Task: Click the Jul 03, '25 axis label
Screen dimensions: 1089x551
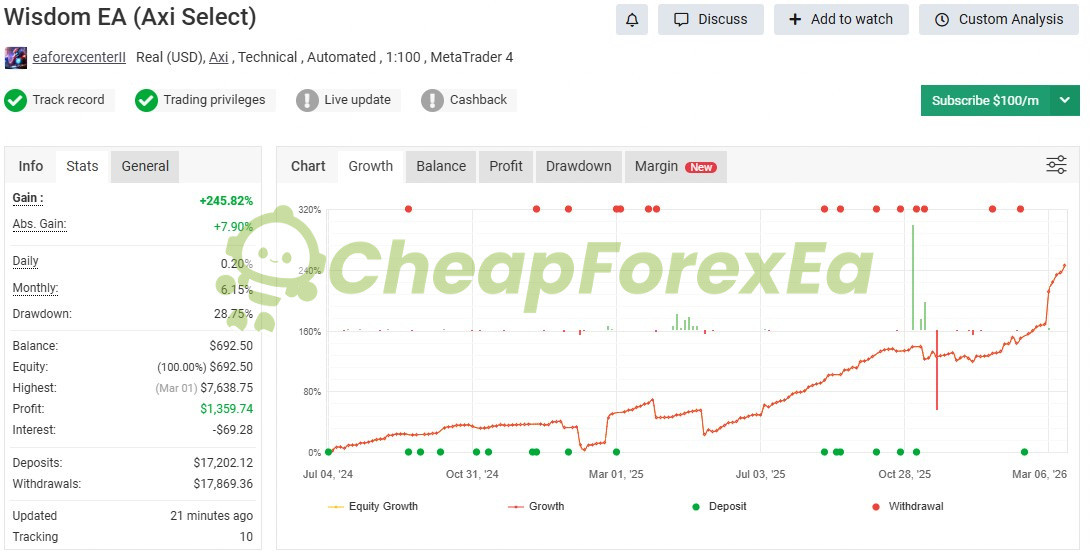Action: 760,474
